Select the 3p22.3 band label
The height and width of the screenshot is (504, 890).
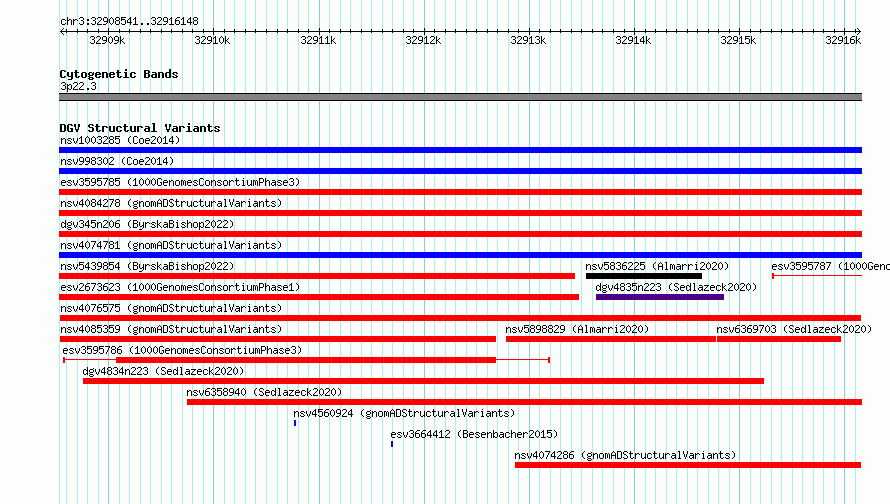[78, 86]
